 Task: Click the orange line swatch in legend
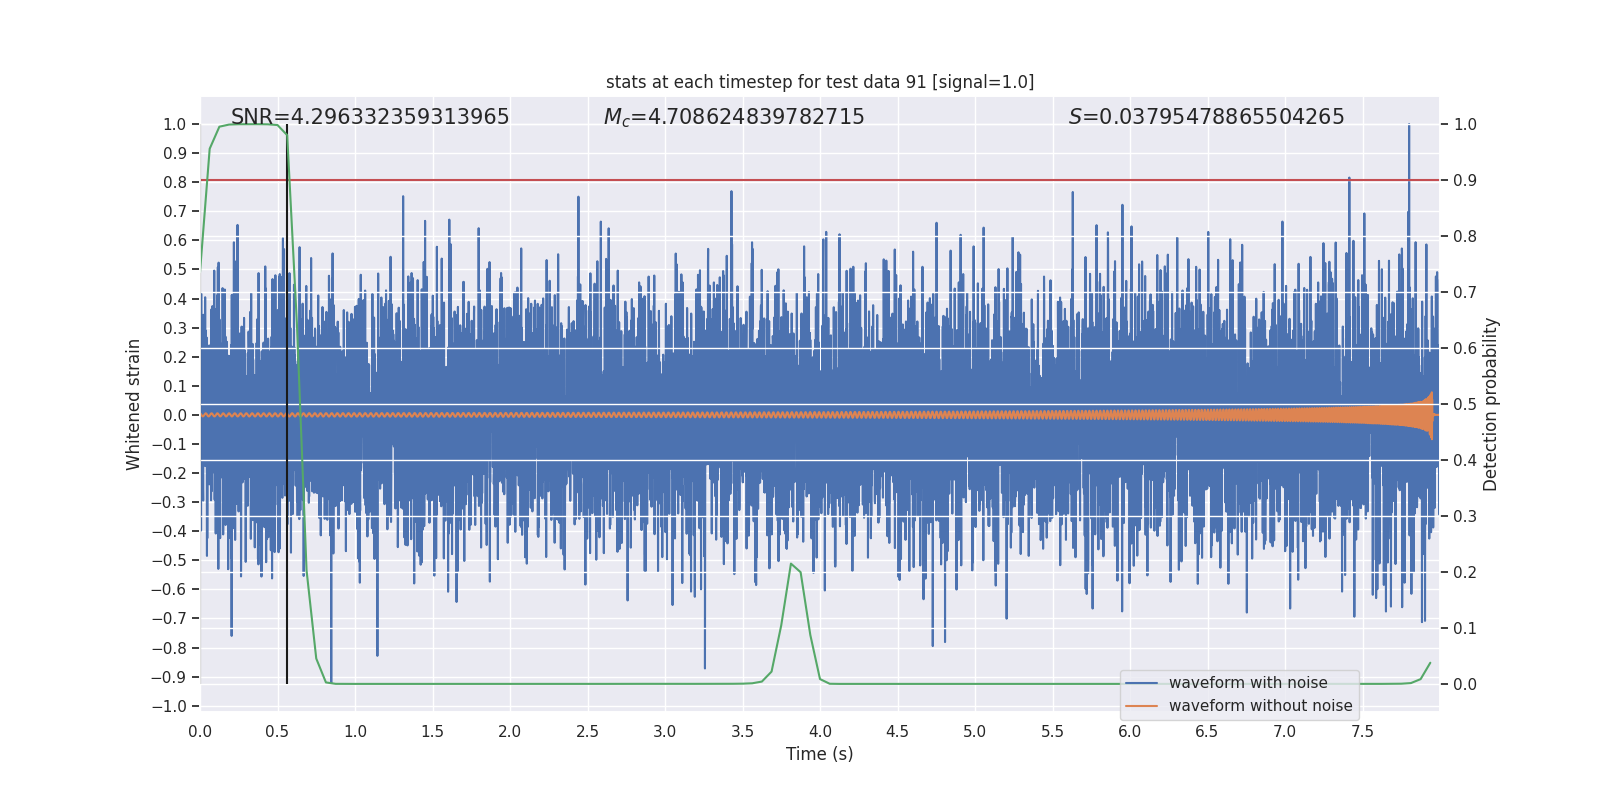coord(1141,706)
